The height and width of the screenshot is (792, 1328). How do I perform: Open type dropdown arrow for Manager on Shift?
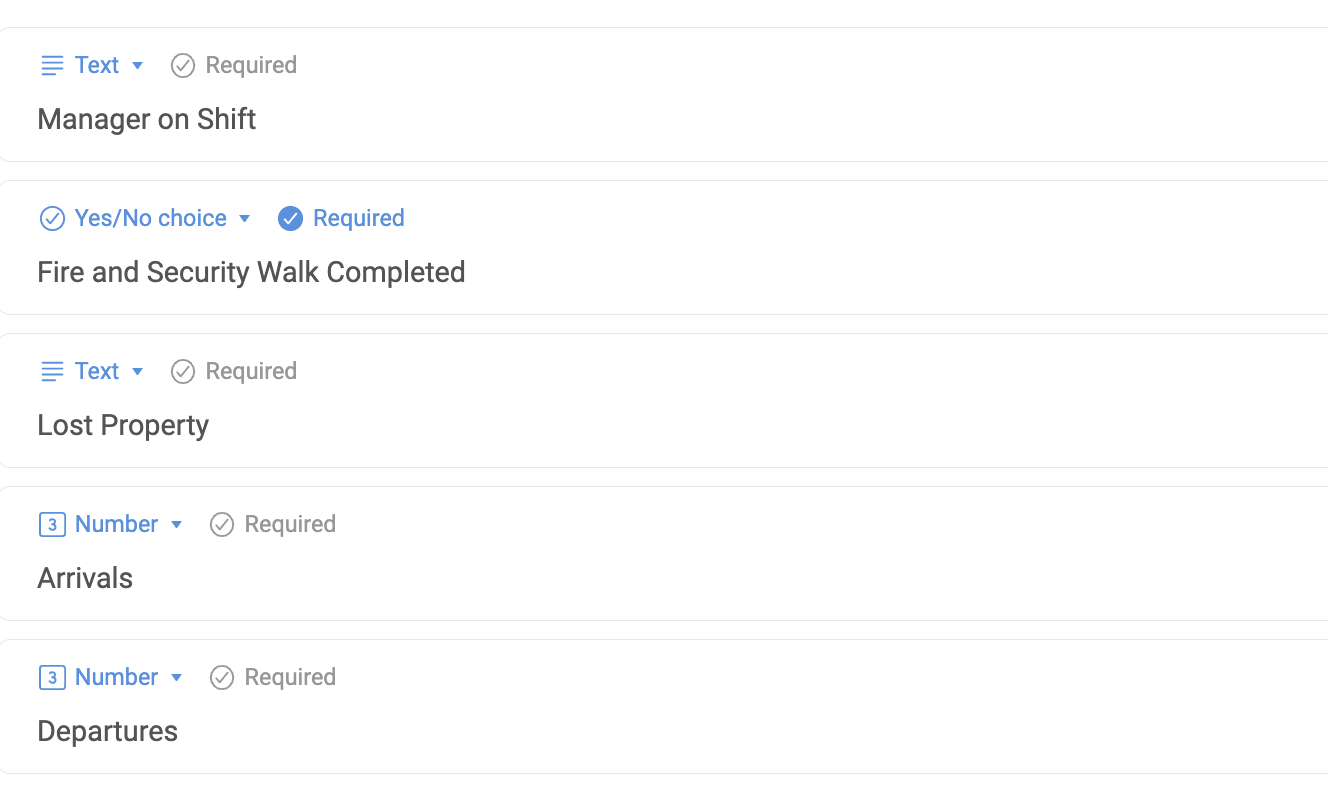138,66
